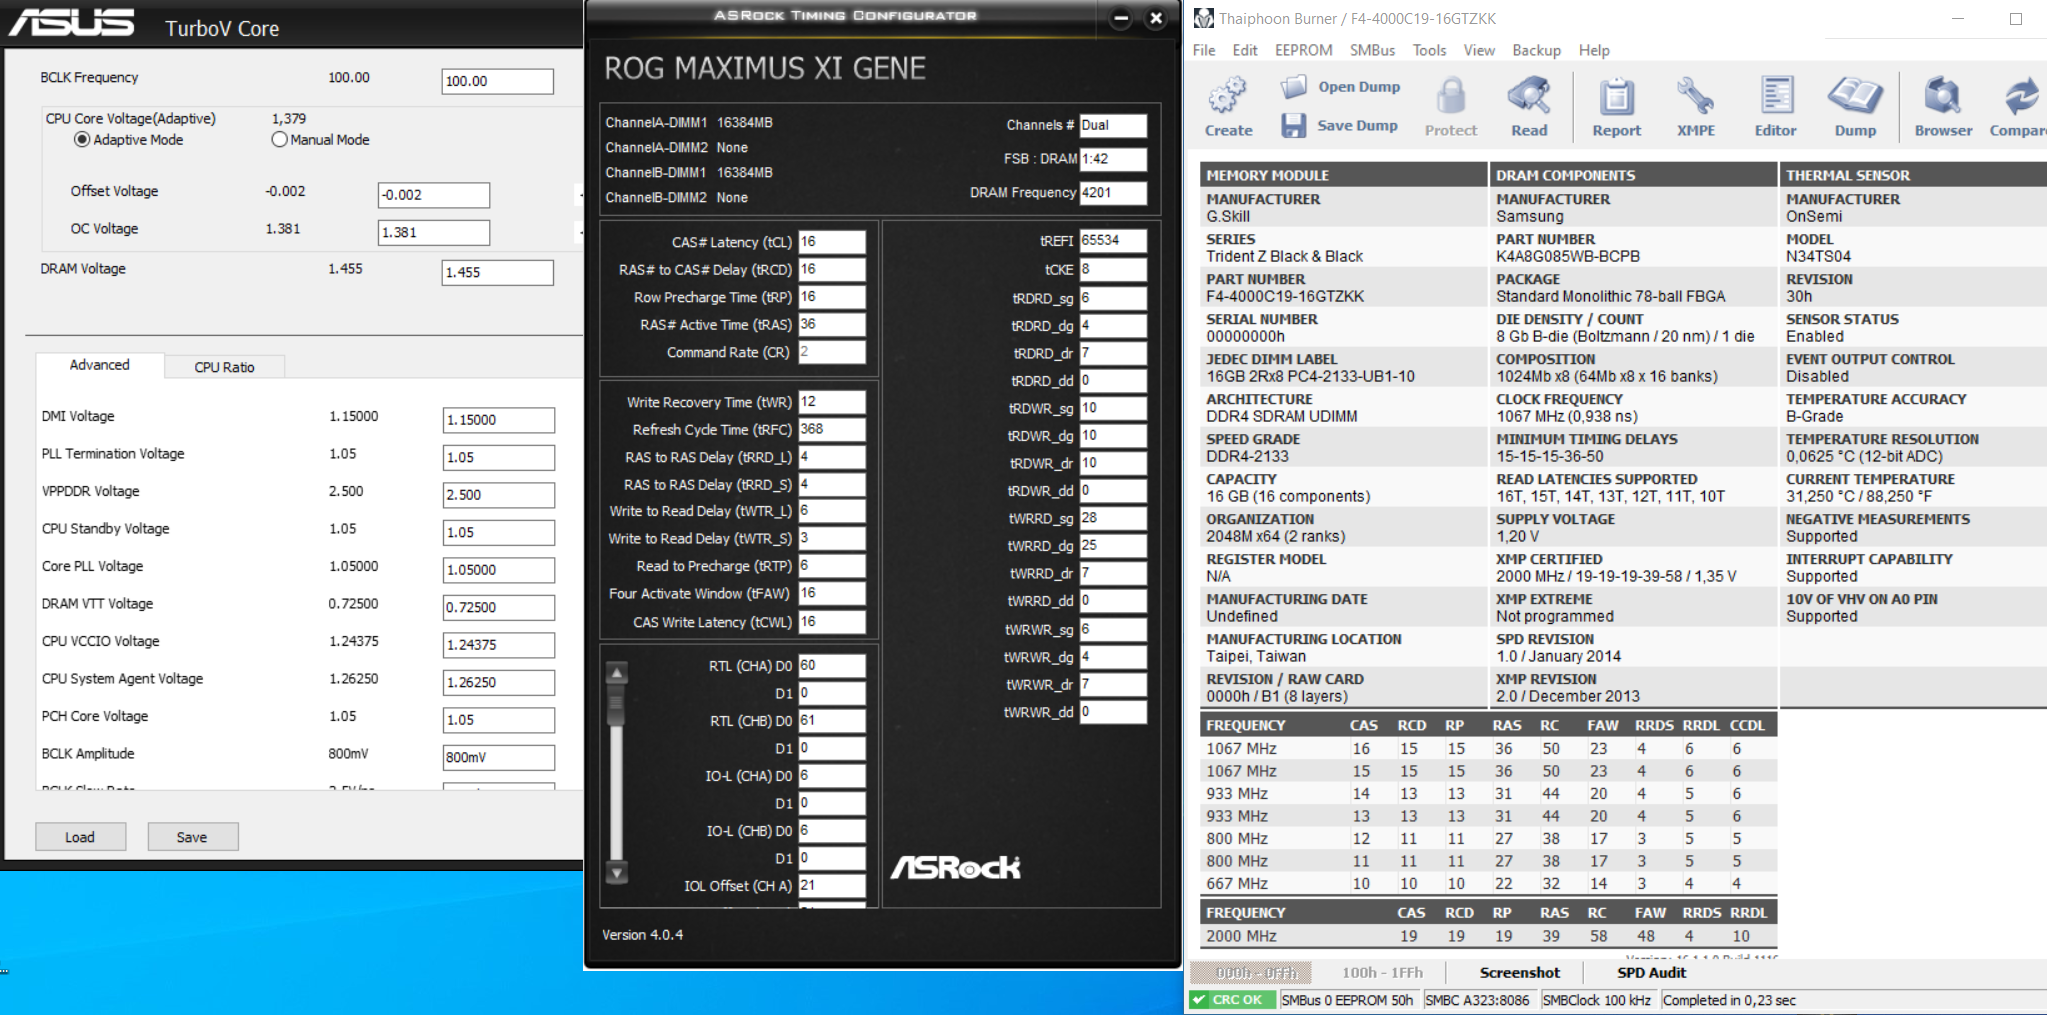Click the Refresh Cycle Time (tRFC) field
The image size is (2047, 1015).
[832, 429]
